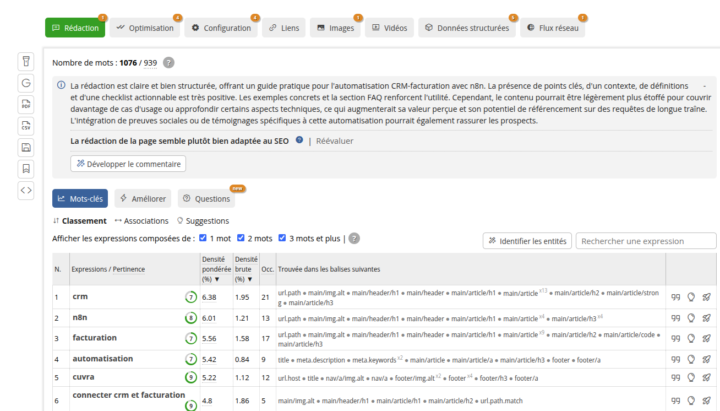The height and width of the screenshot is (411, 720).
Task: Show the Classement view
Action: coord(79,221)
